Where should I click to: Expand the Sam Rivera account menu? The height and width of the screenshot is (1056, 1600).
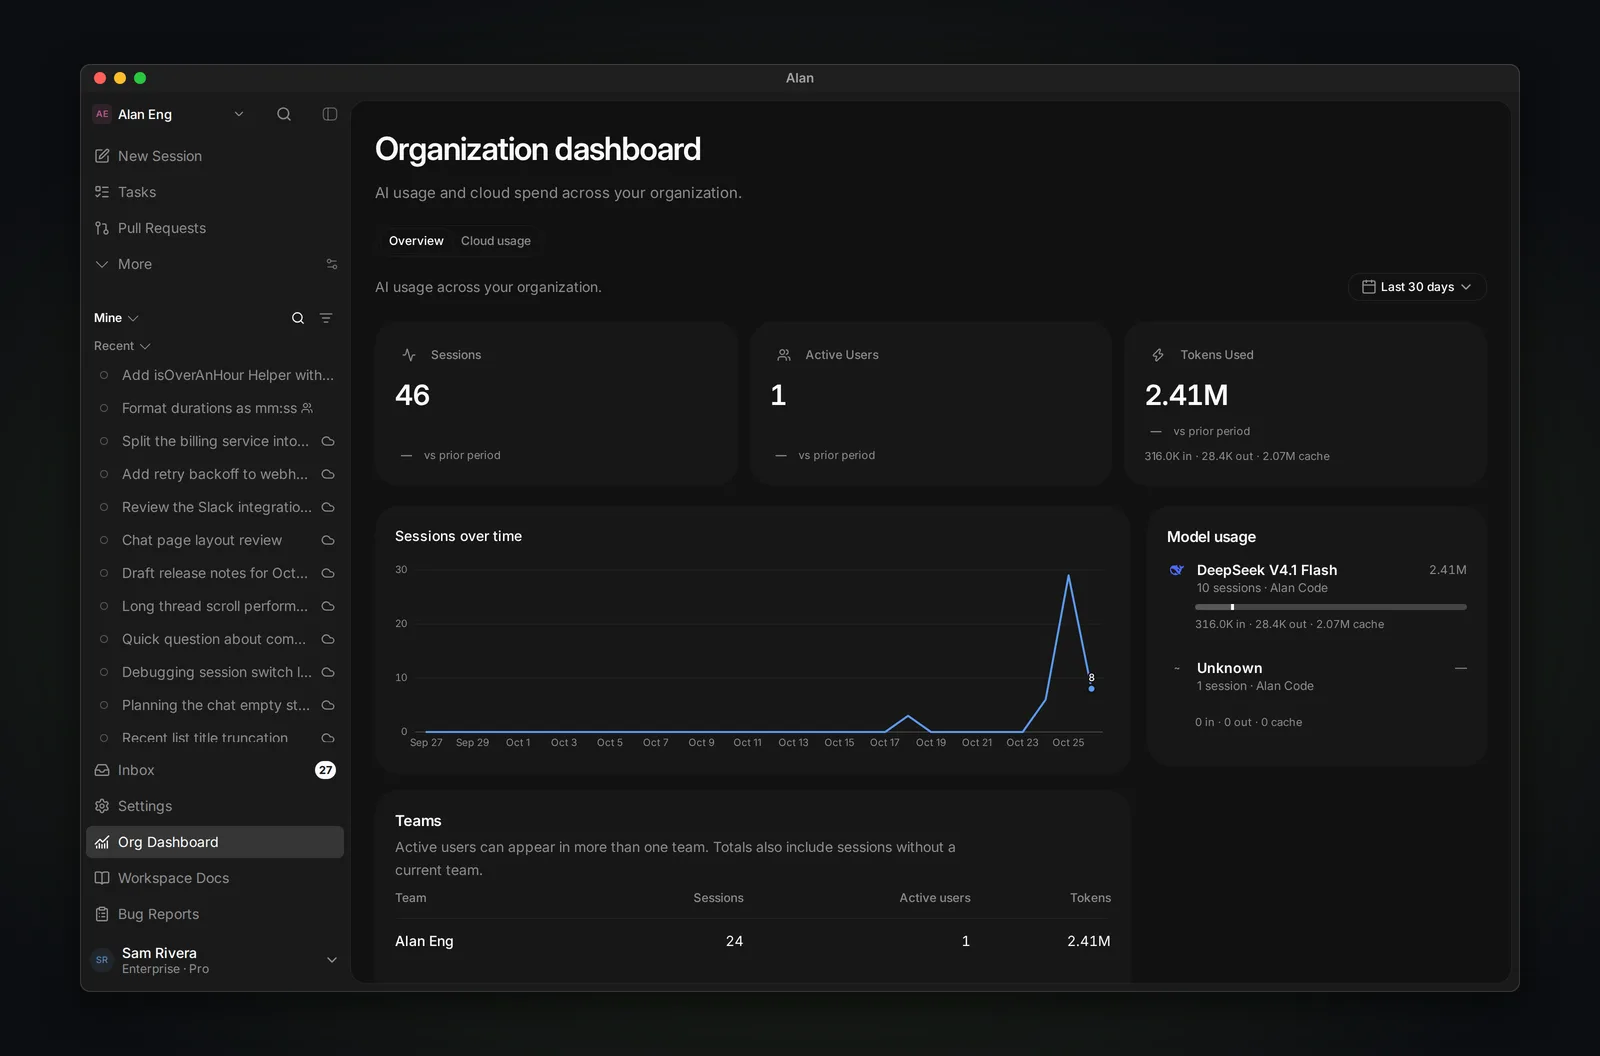215,960
